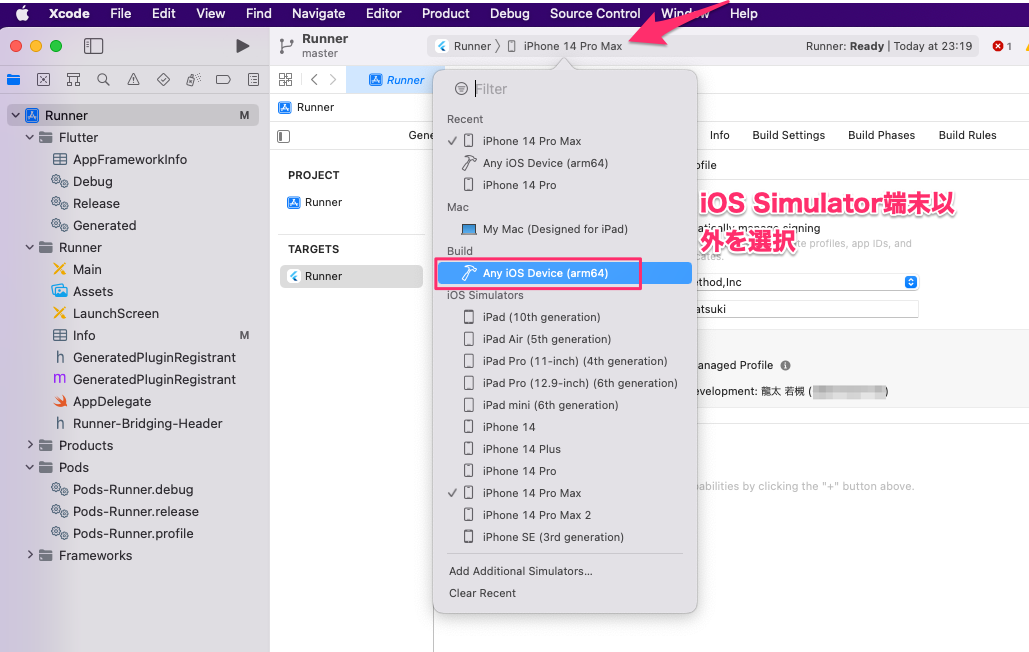This screenshot has width=1029, height=652.
Task: Open the Source Control navigator
Action: (x=43, y=80)
